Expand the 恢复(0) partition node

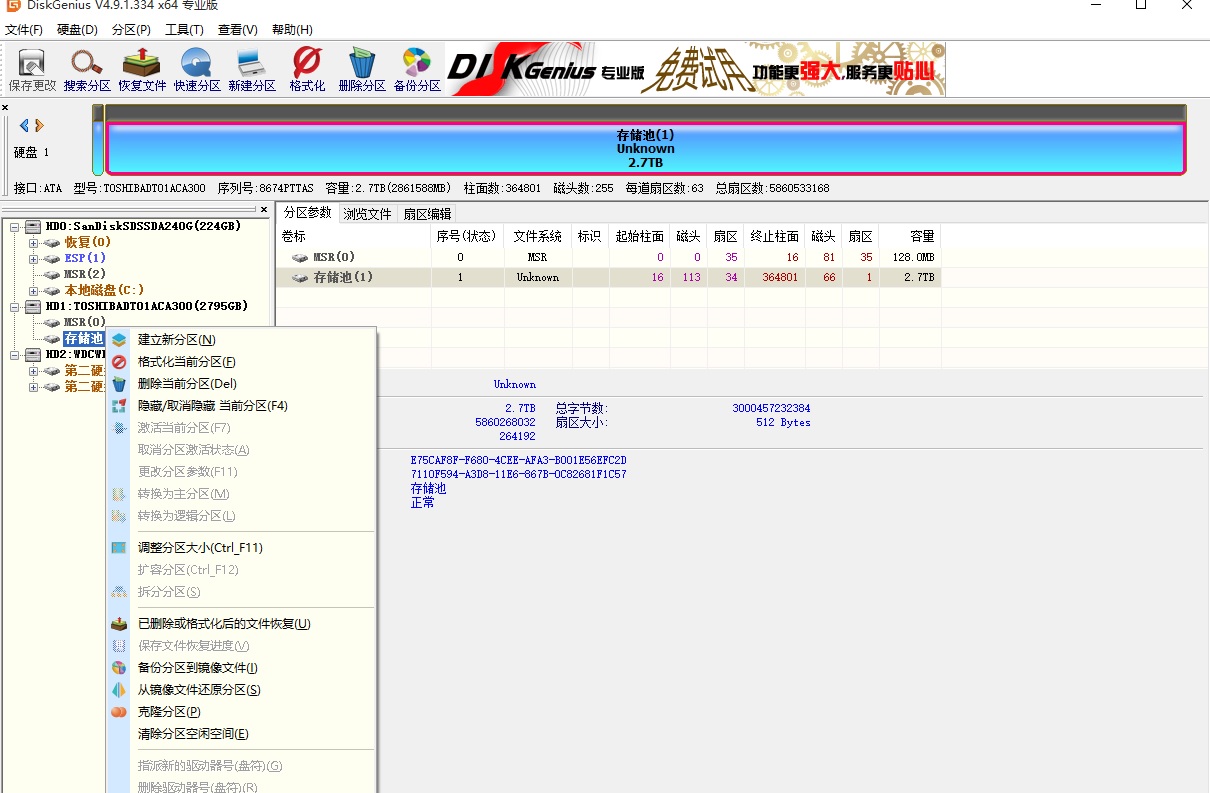33,242
